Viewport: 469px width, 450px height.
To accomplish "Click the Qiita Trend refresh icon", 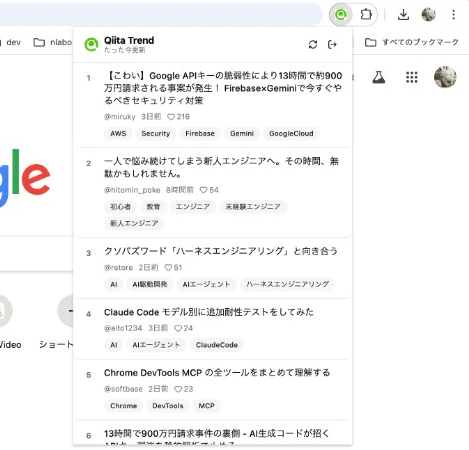I will tap(313, 44).
